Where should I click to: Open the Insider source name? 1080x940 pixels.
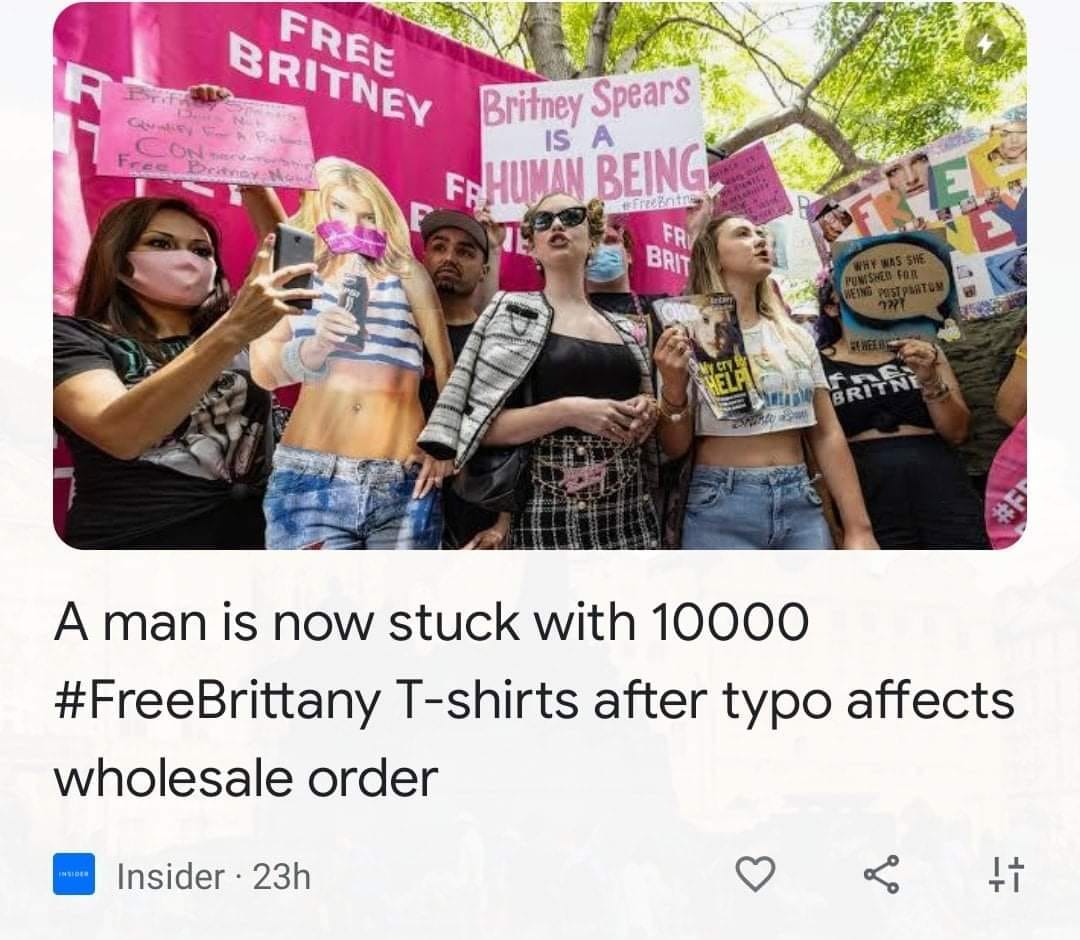[x=170, y=877]
